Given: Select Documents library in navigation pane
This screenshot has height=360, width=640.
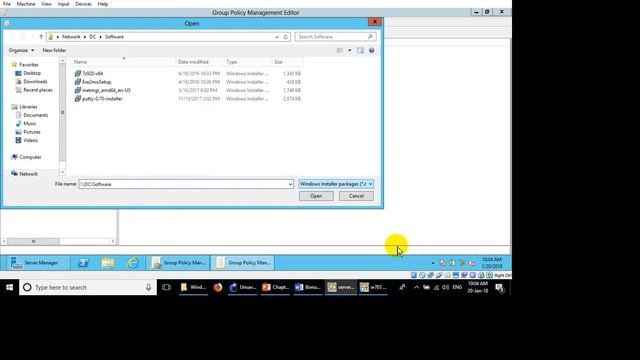Looking at the screenshot, I should 36,115.
